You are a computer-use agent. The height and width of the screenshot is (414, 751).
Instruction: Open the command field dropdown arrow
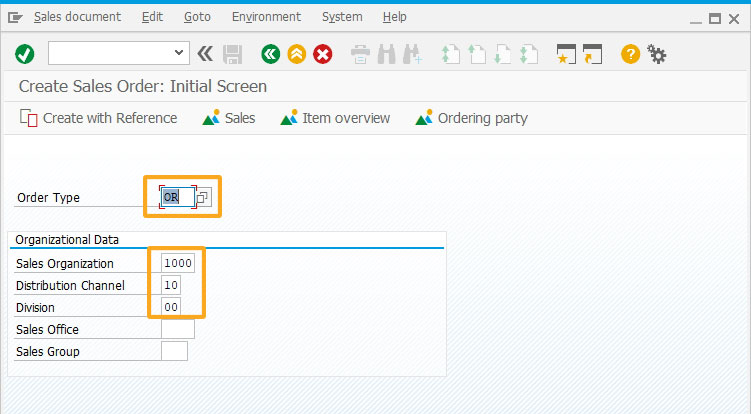click(x=179, y=53)
